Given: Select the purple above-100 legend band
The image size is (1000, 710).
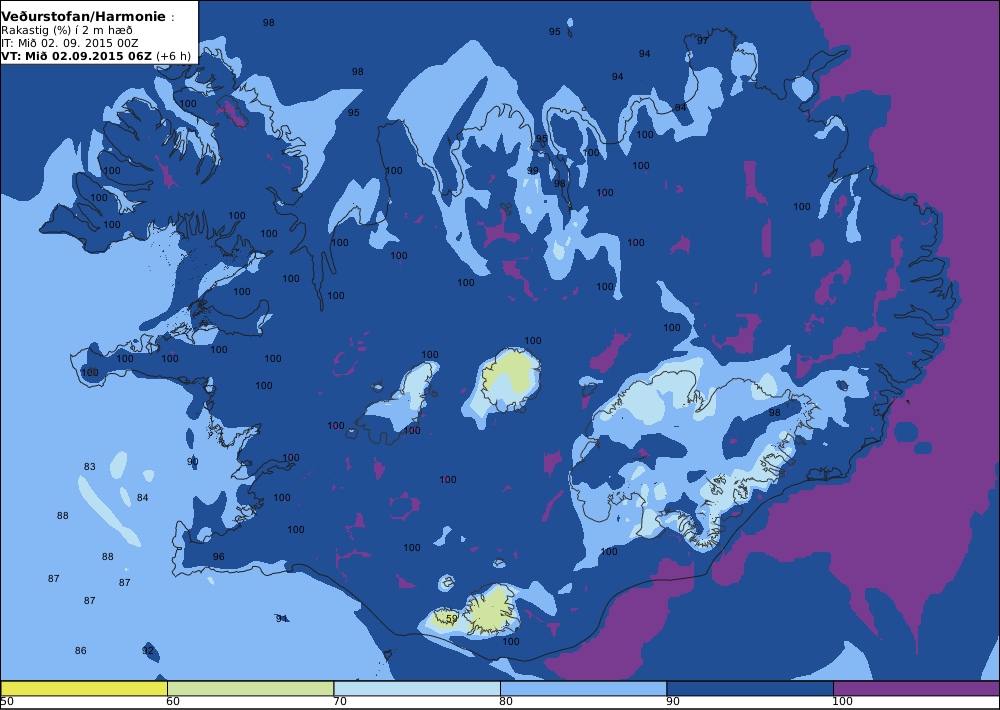Looking at the screenshot, I should [x=916, y=688].
